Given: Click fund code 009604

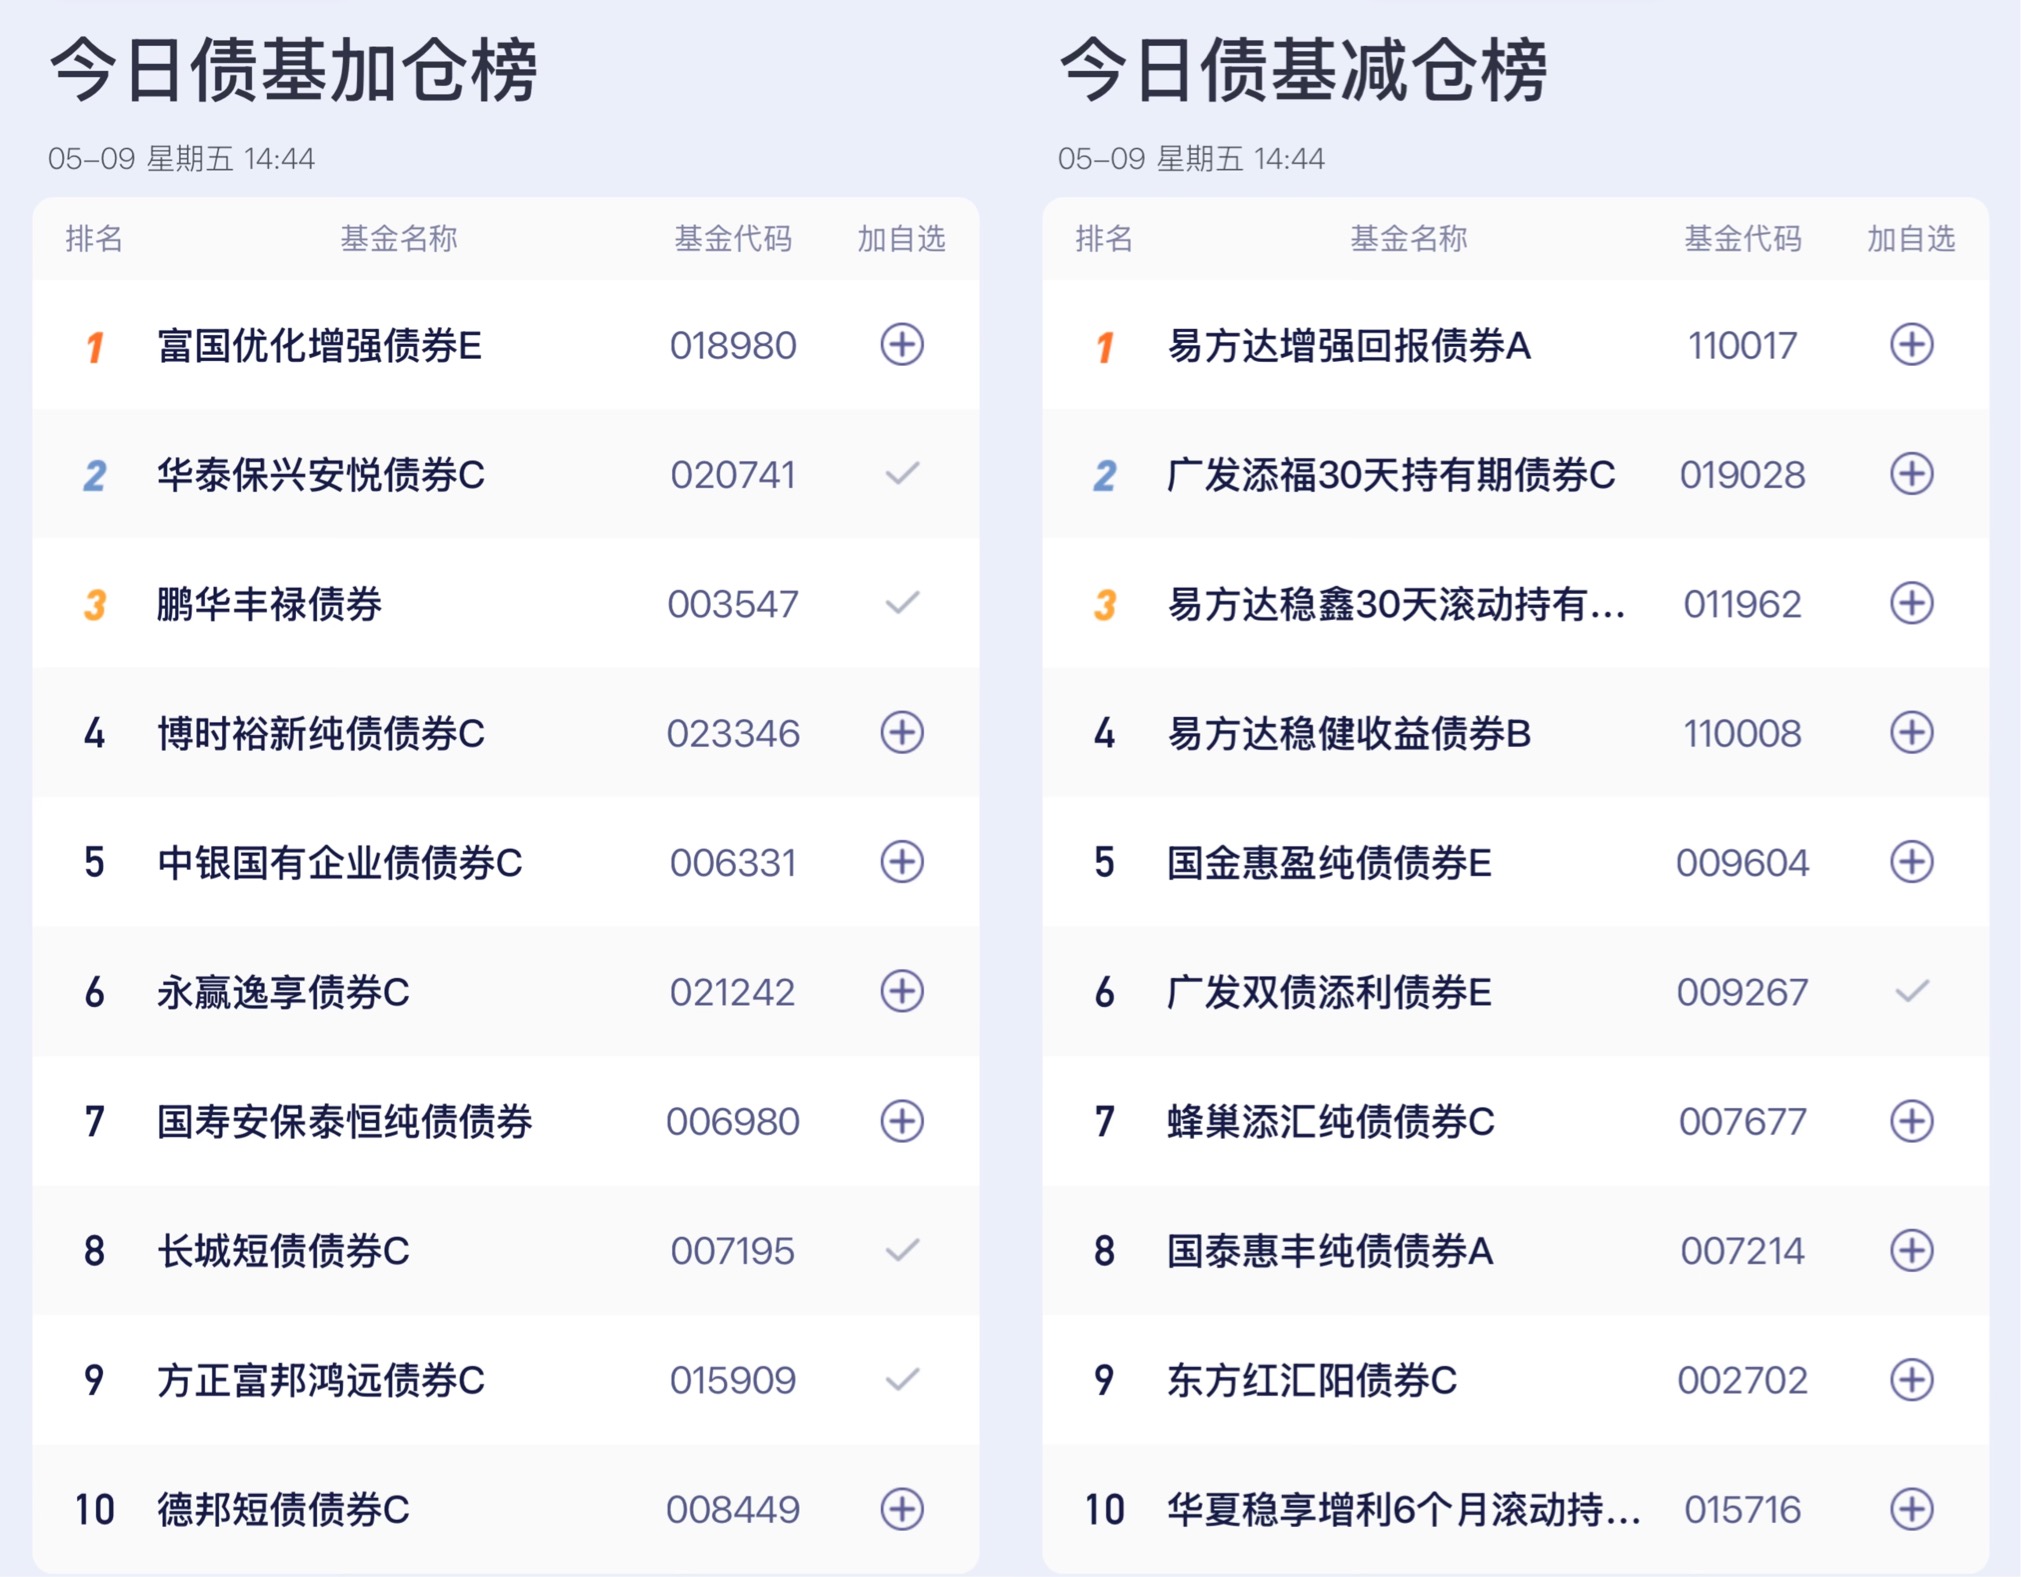Looking at the screenshot, I should (1743, 863).
